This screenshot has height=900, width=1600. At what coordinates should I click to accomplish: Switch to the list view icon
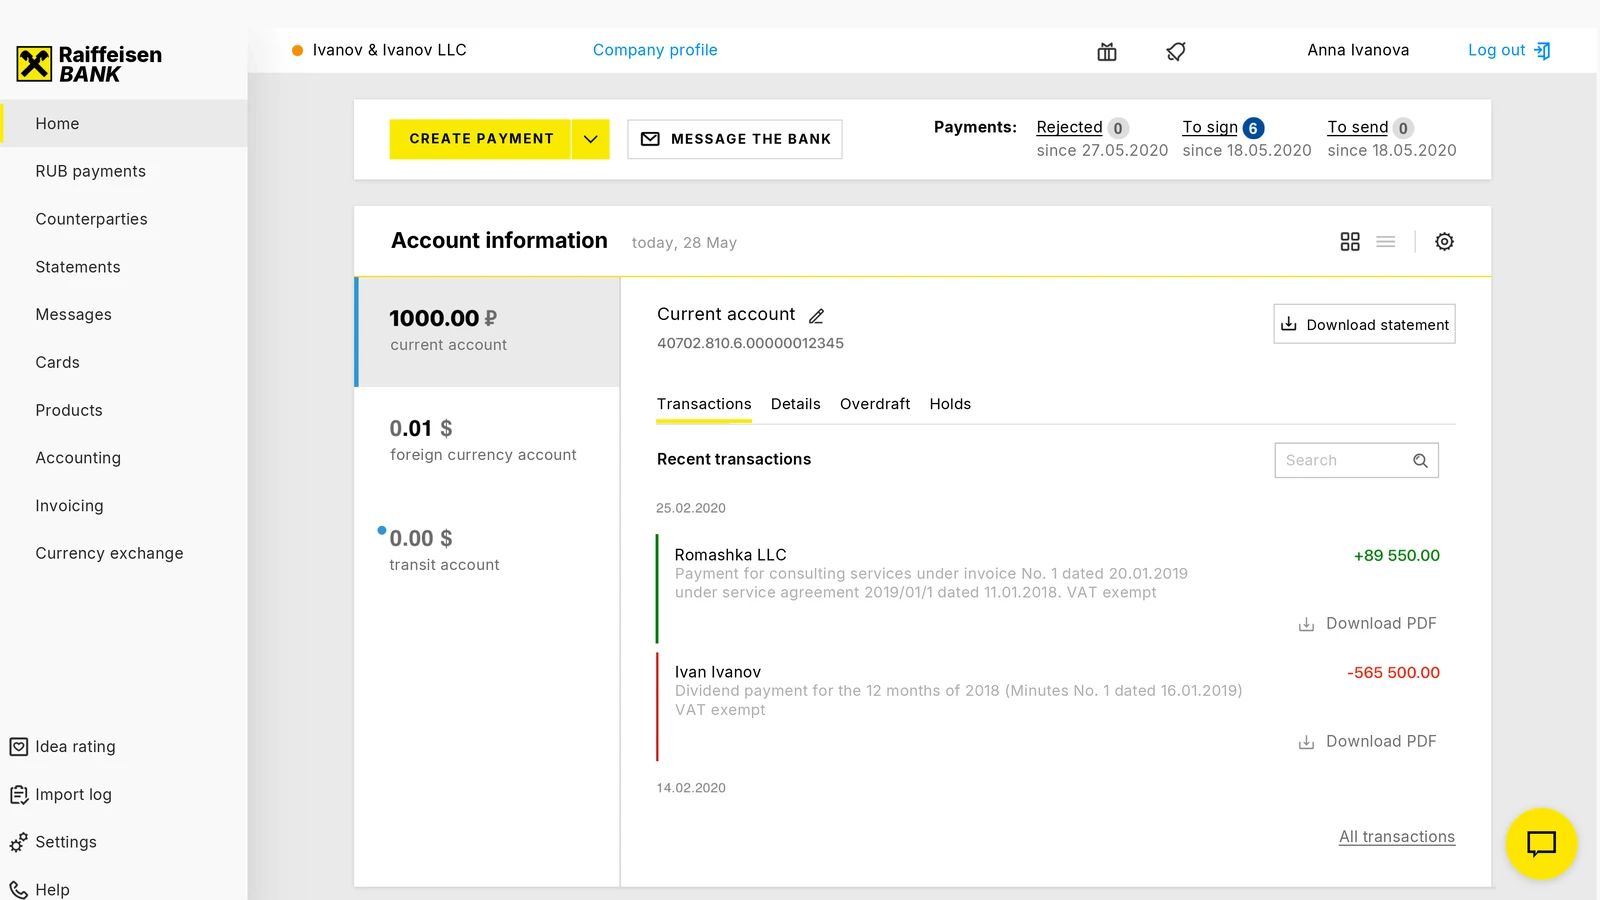tap(1386, 242)
